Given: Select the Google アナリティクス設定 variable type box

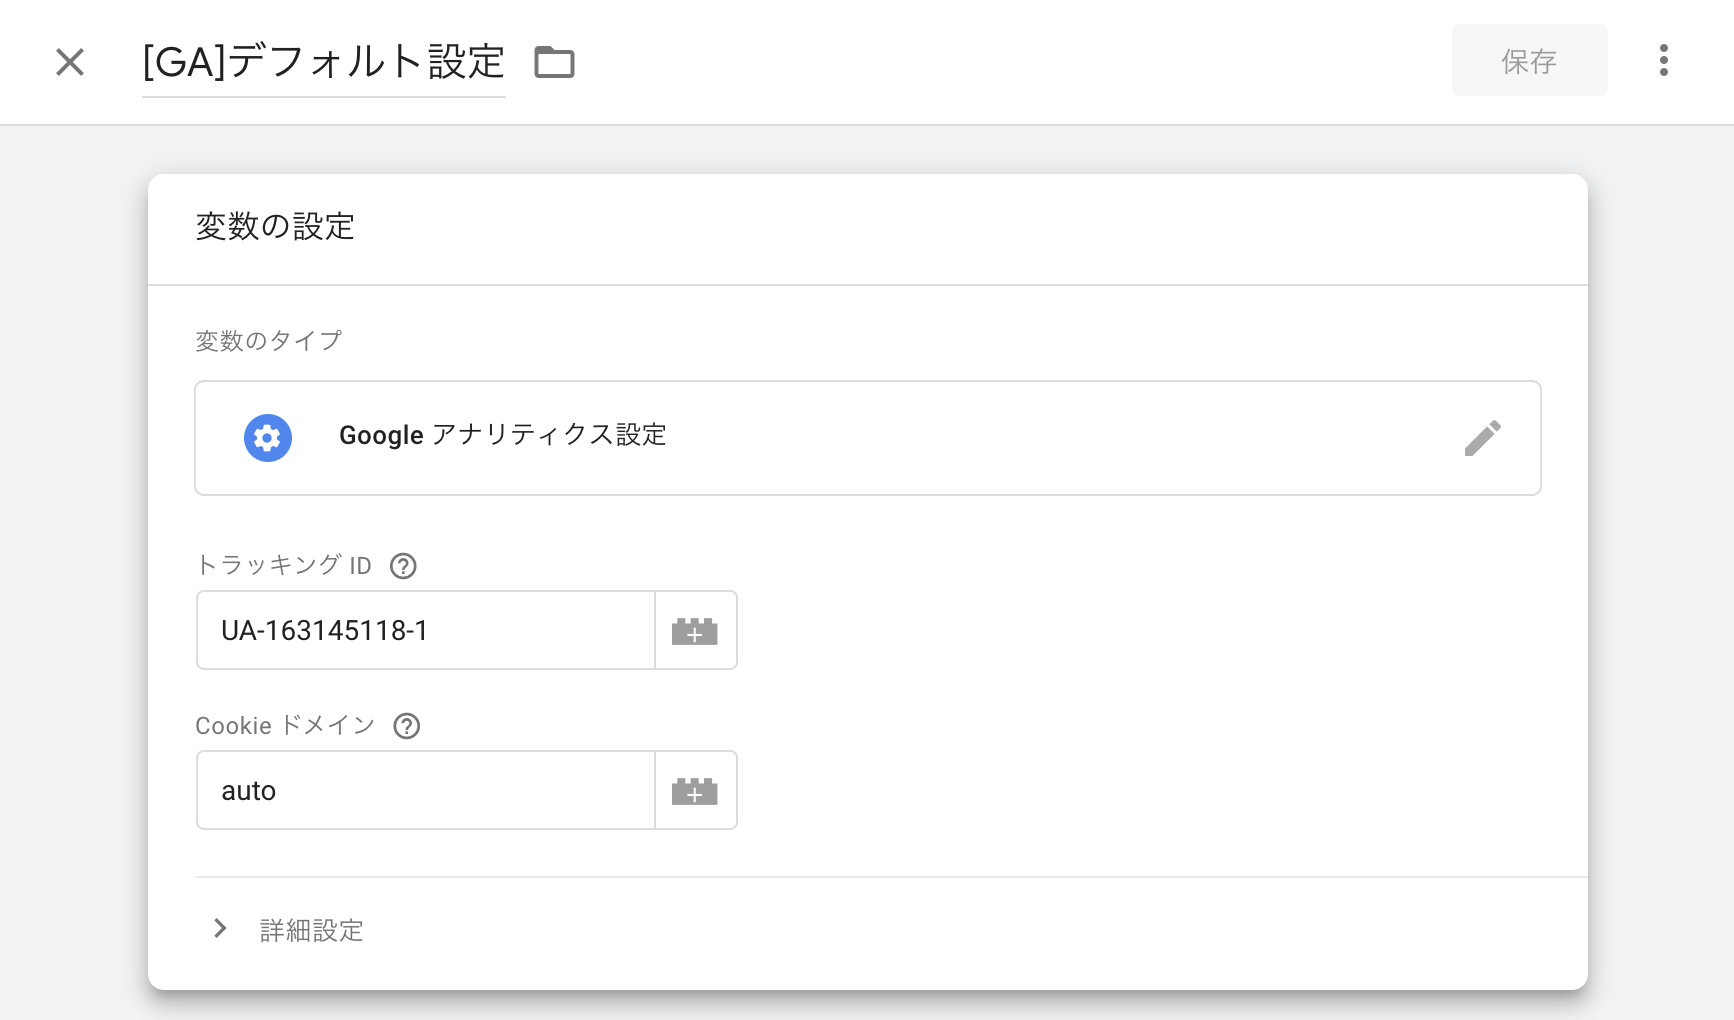Looking at the screenshot, I should point(868,438).
